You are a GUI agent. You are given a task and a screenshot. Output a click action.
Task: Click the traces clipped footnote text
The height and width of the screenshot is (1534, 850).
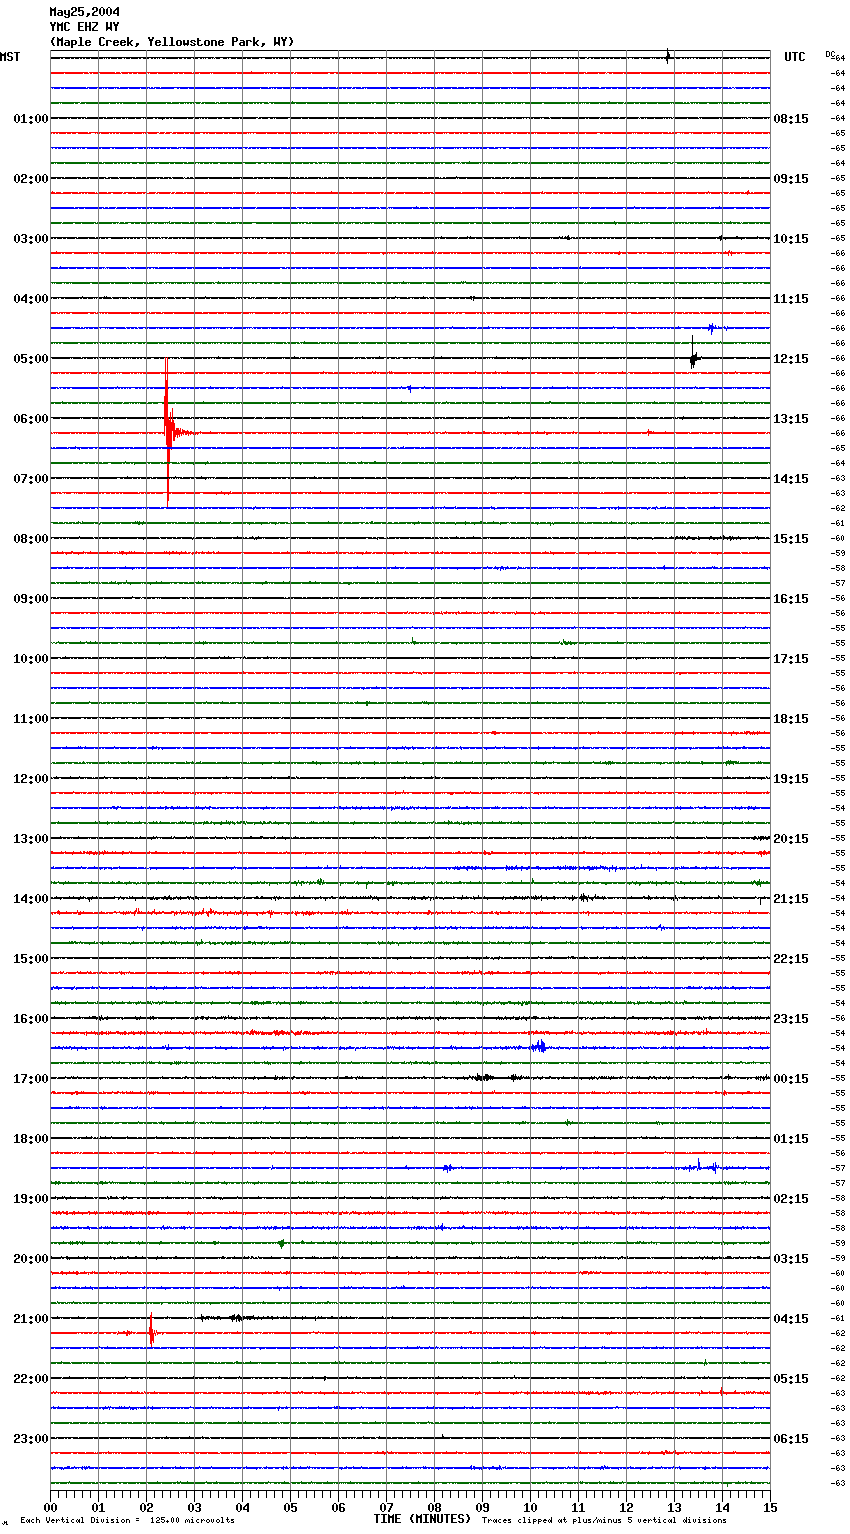pyautogui.click(x=604, y=1521)
